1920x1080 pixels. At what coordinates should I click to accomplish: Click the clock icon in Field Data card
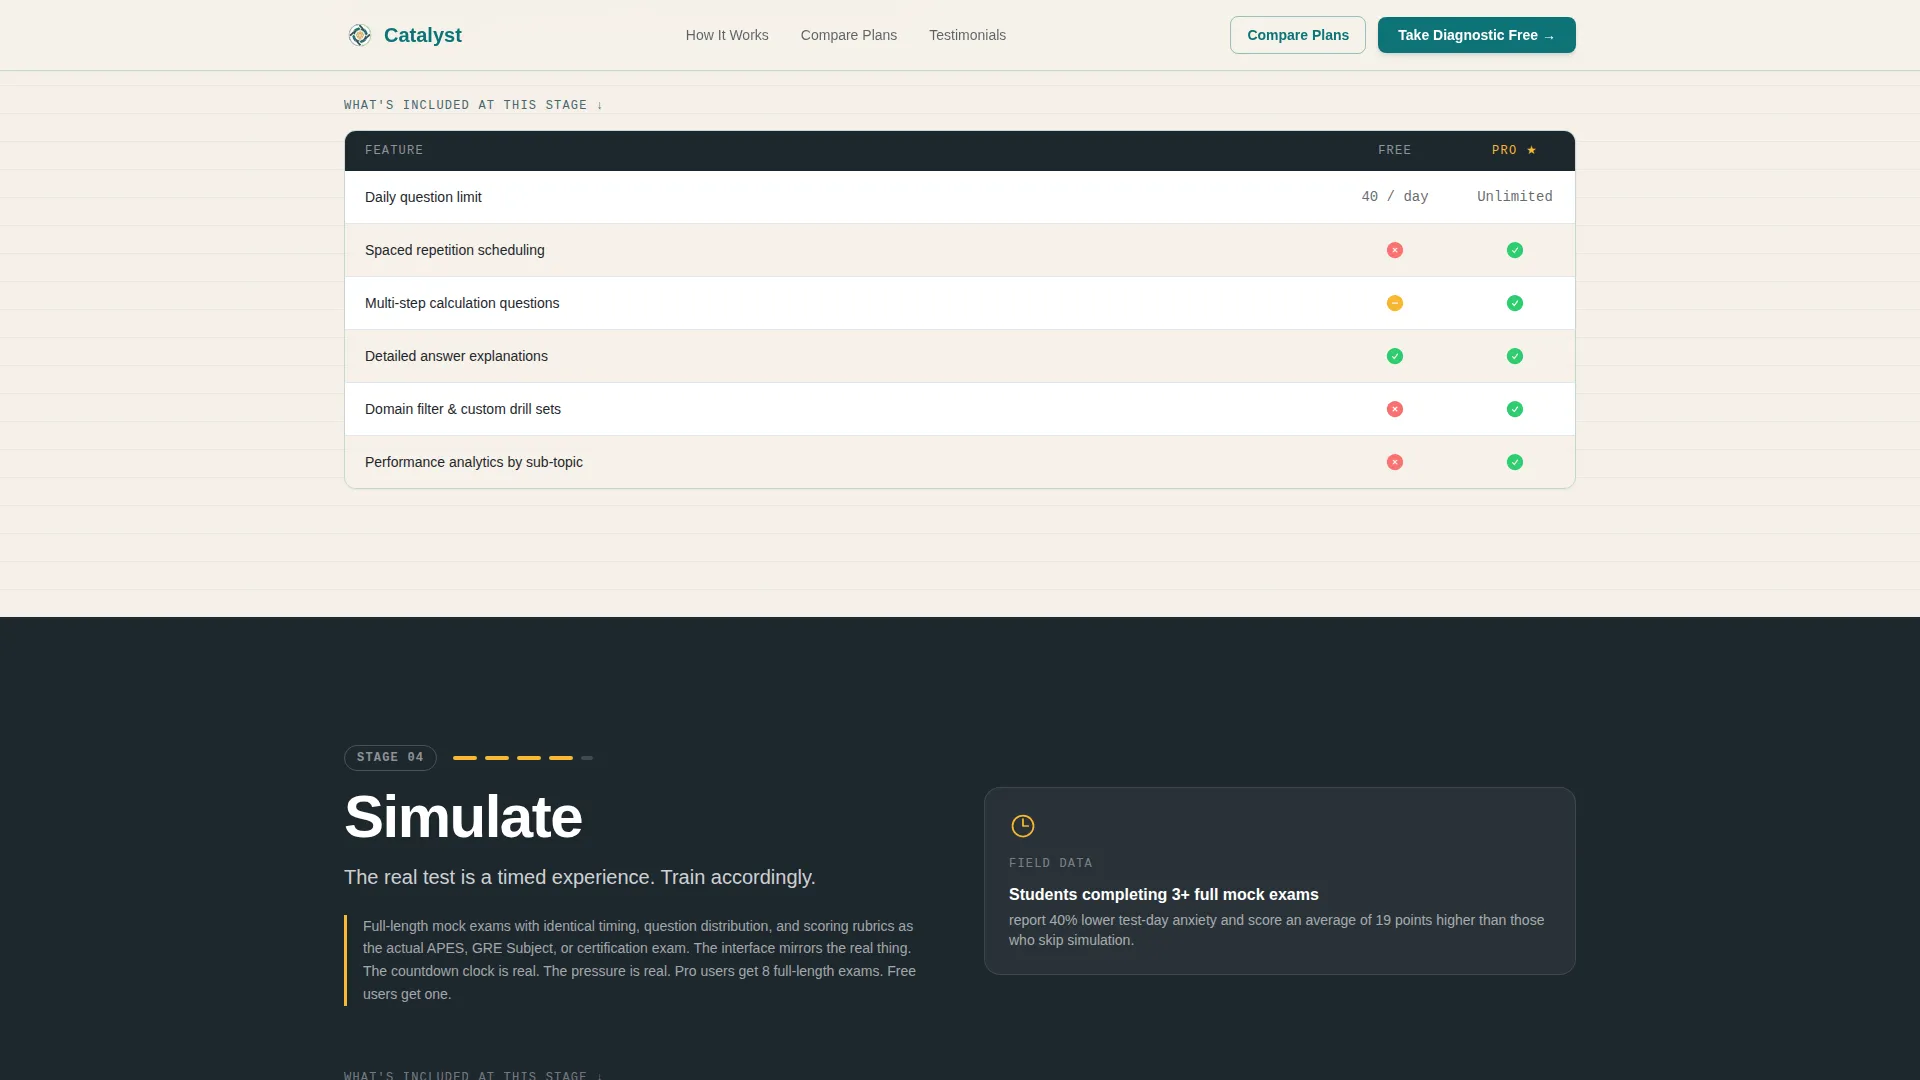point(1022,826)
